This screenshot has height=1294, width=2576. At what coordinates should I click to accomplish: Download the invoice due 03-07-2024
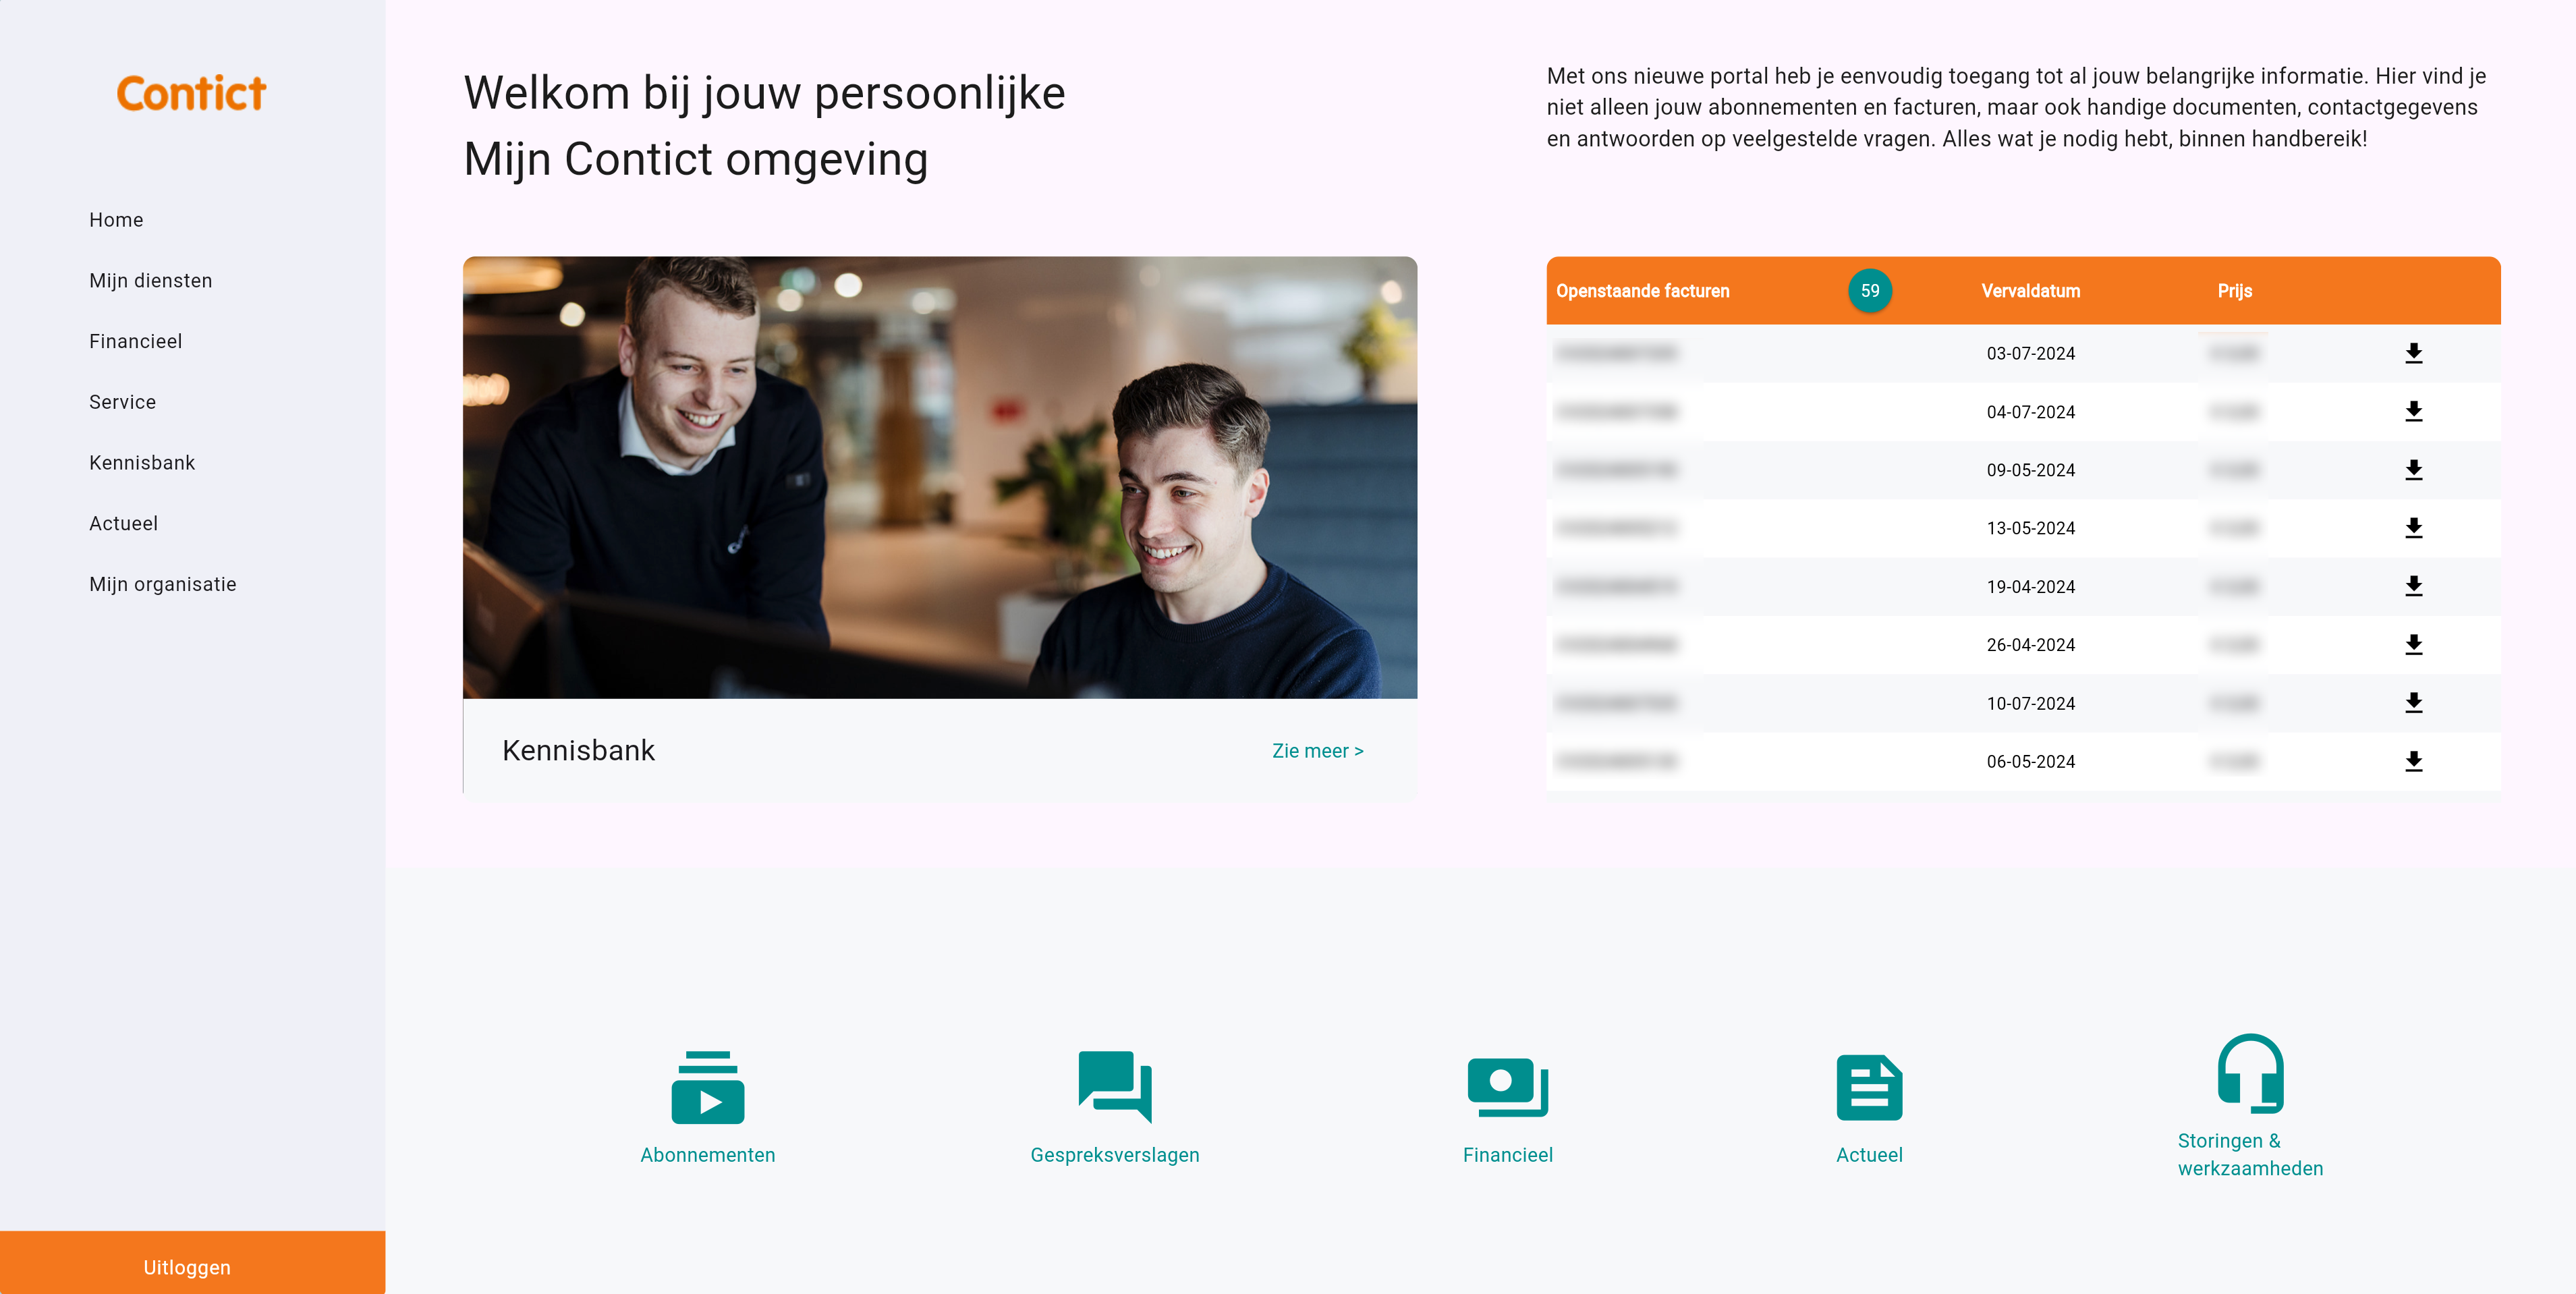tap(2413, 353)
